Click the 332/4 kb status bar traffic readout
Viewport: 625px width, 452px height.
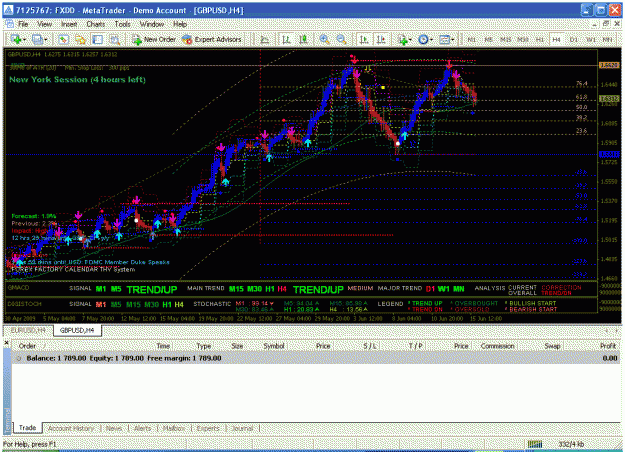coord(571,444)
